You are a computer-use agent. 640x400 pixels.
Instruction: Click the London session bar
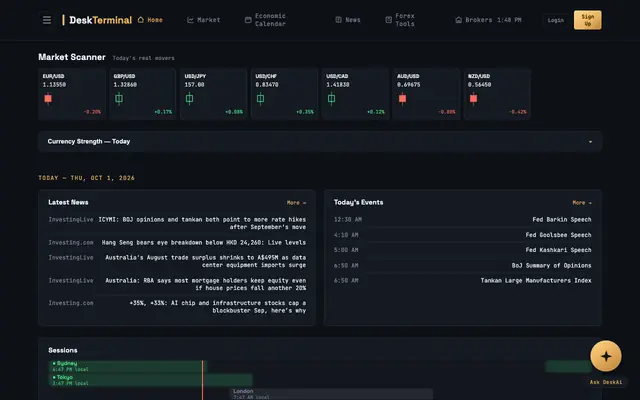pos(331,394)
